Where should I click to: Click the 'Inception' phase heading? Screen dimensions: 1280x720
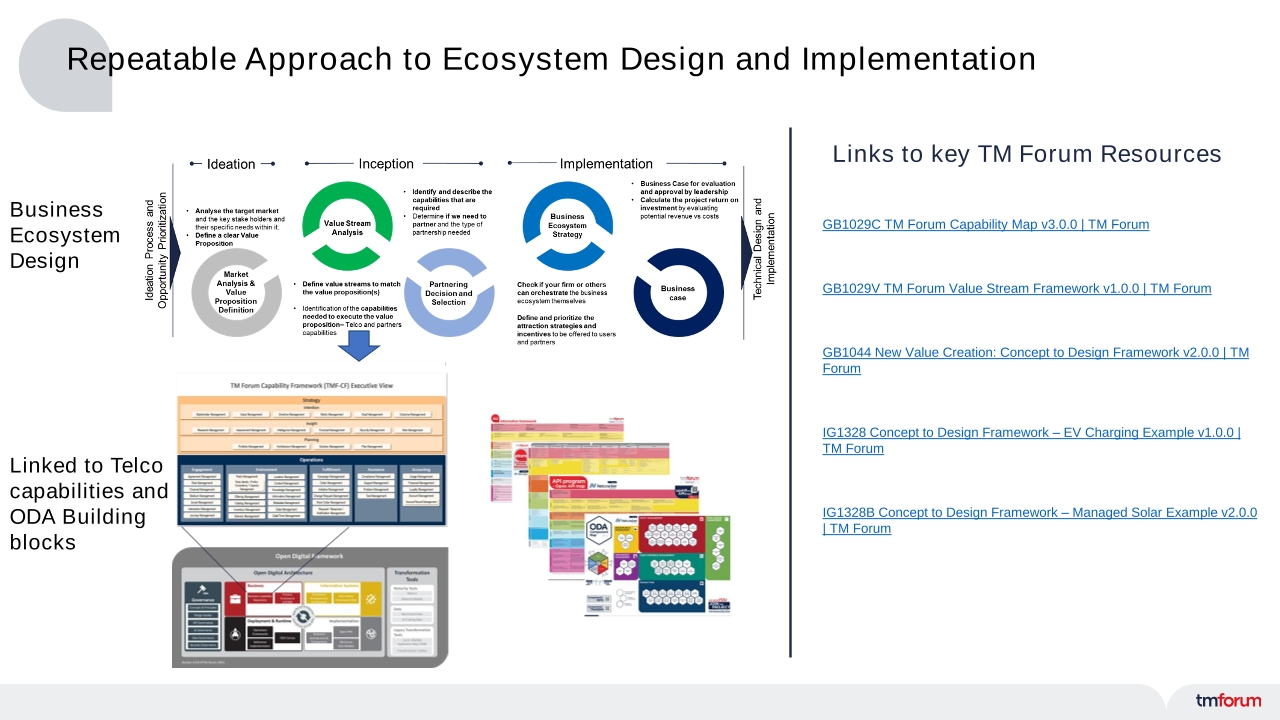coord(386,164)
